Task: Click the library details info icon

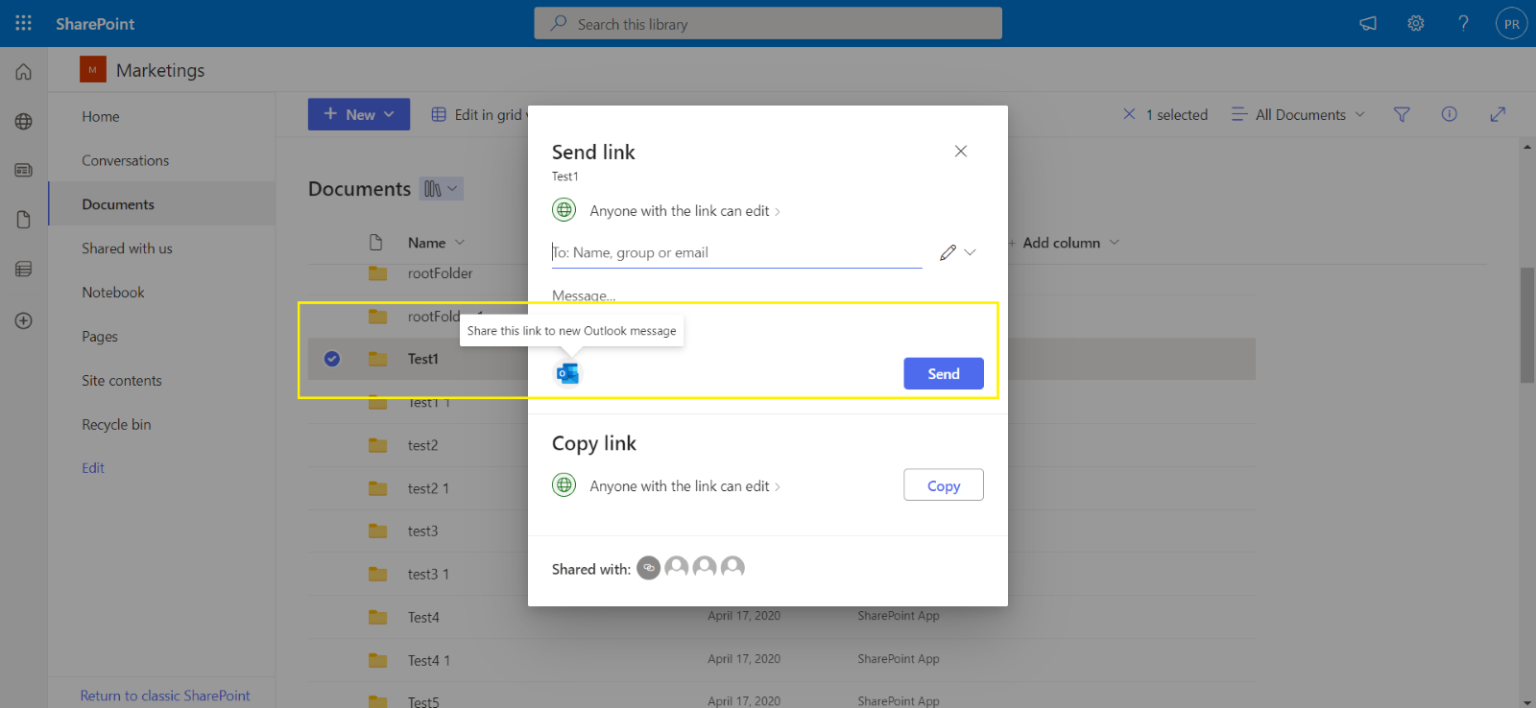Action: (x=1449, y=114)
